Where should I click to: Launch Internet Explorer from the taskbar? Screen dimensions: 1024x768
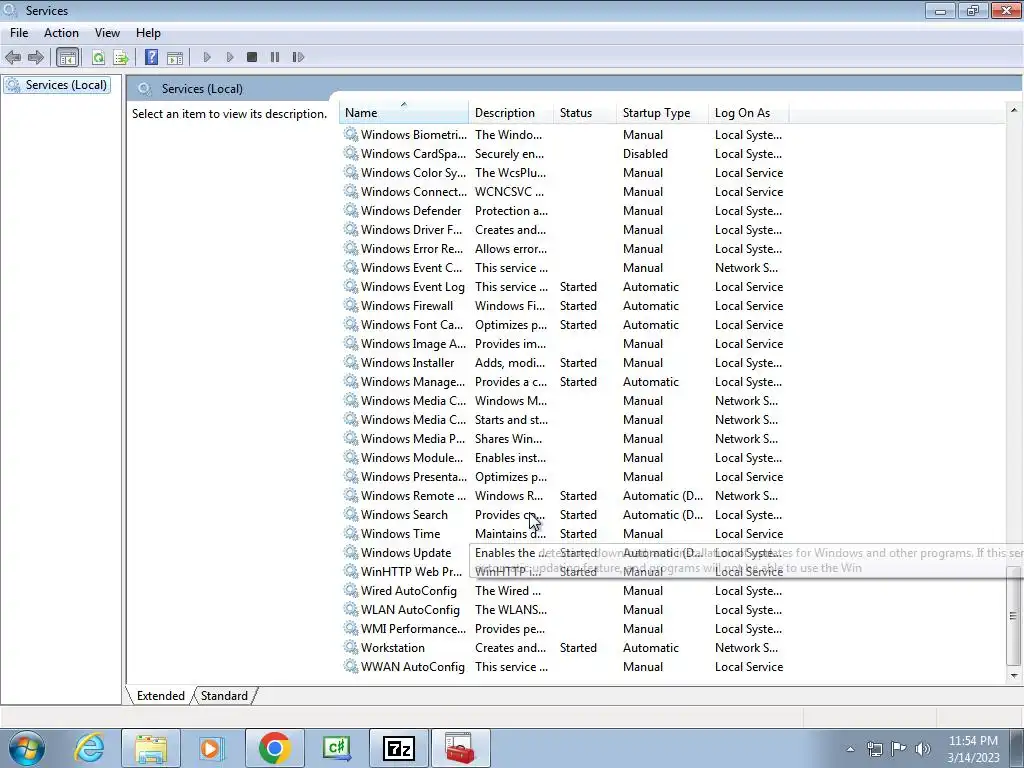coord(89,748)
